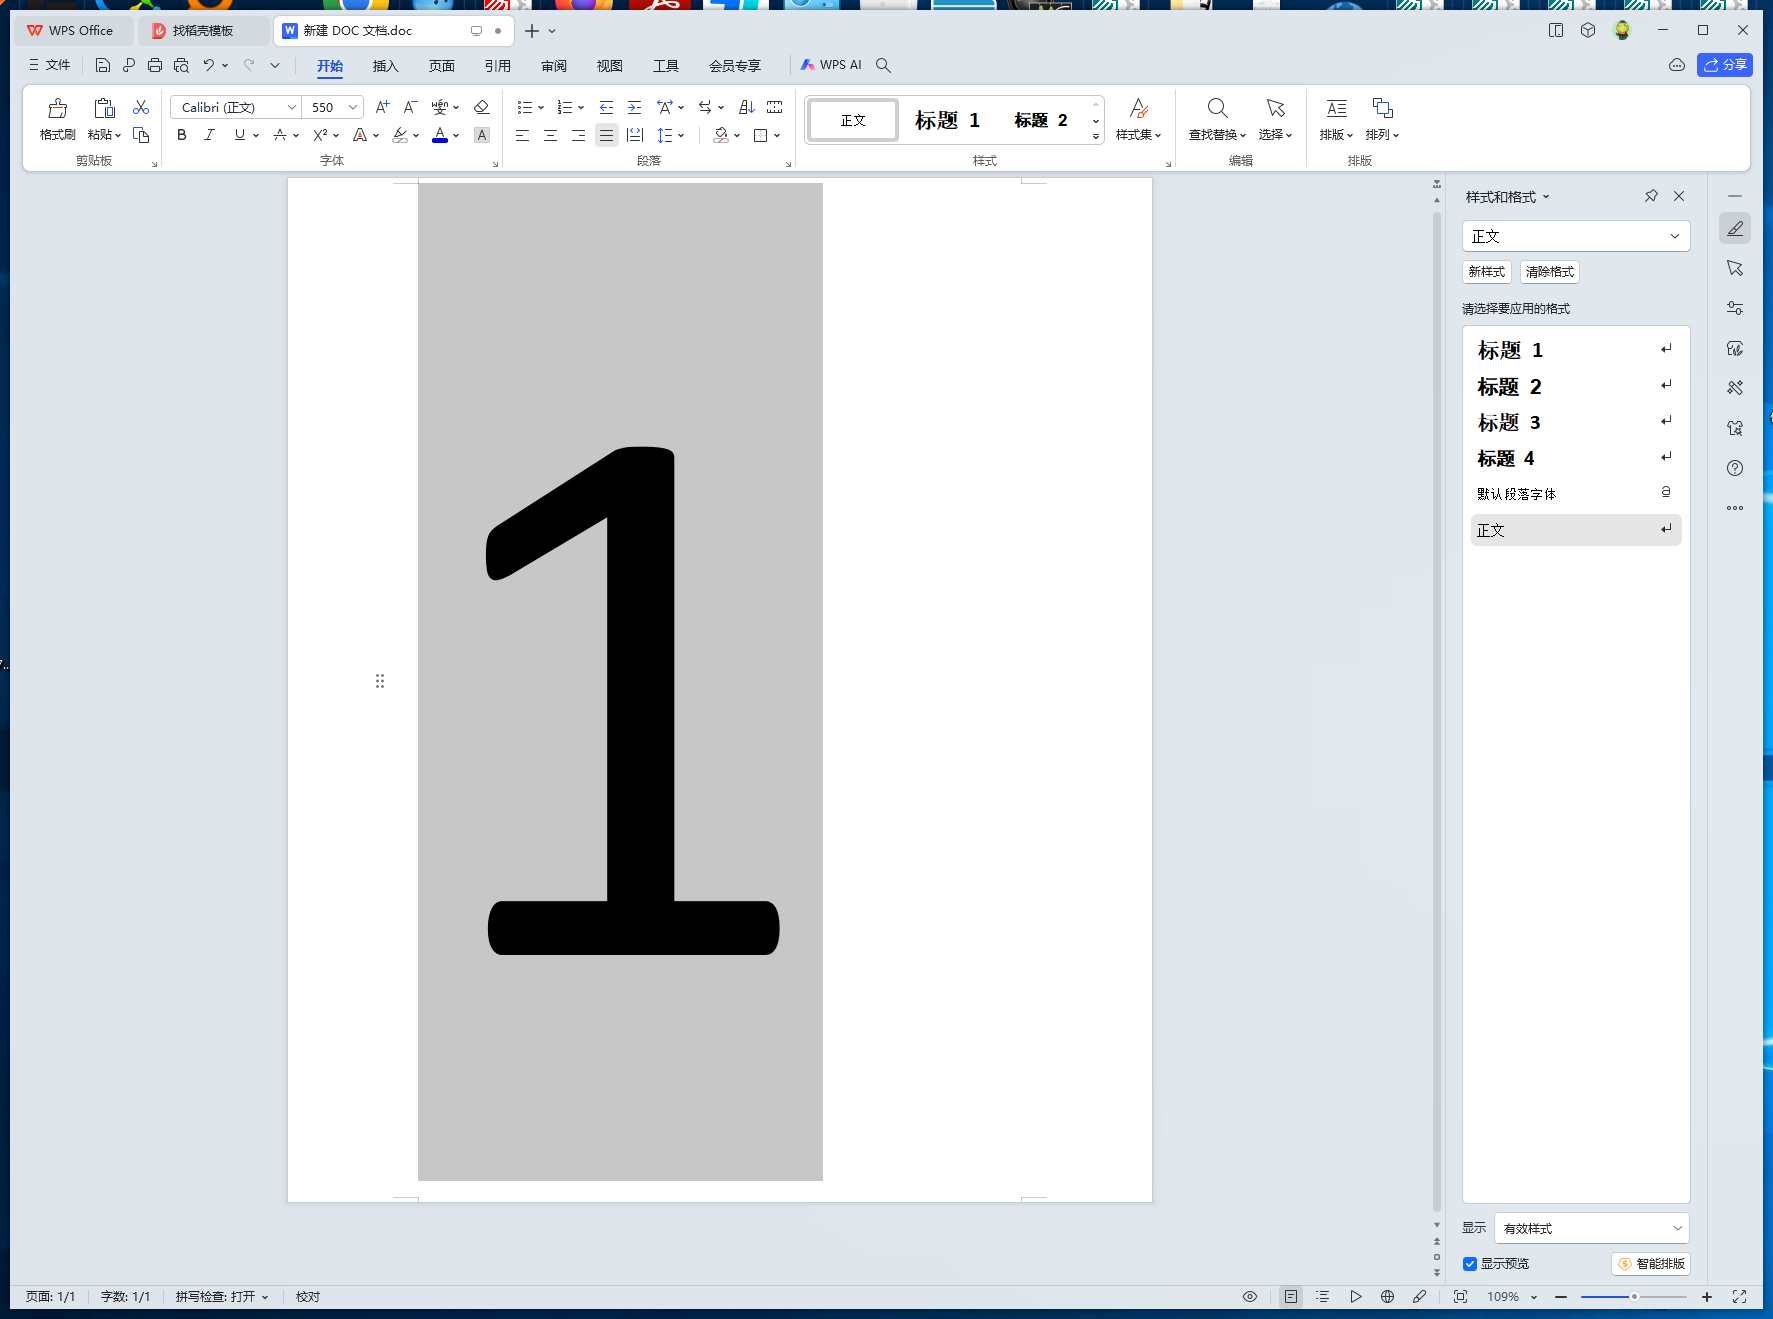Open the font size 550 dropdown
This screenshot has height=1319, width=1773.
coord(353,107)
